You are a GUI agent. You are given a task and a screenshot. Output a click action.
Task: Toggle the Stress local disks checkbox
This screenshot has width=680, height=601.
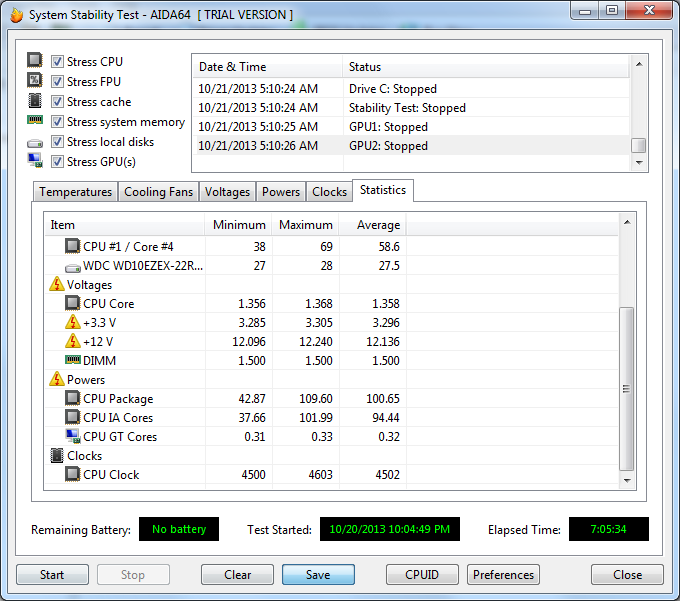(x=57, y=142)
